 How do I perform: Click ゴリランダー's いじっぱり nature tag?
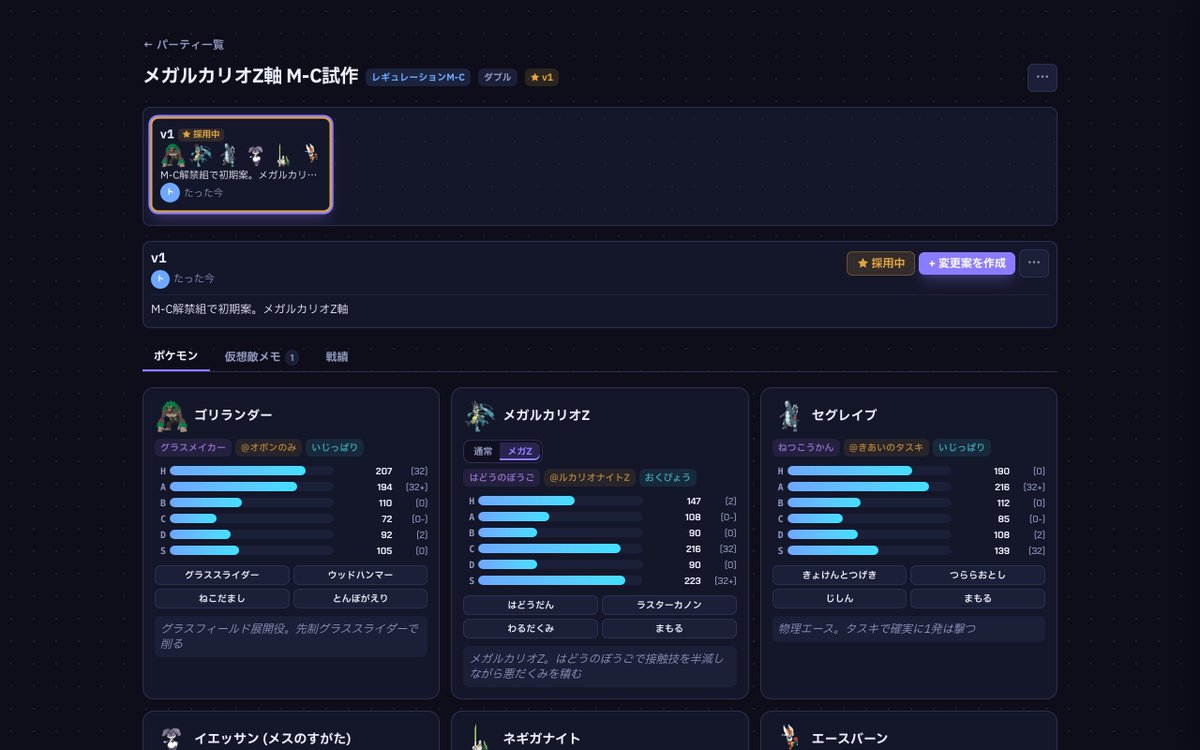(x=334, y=448)
